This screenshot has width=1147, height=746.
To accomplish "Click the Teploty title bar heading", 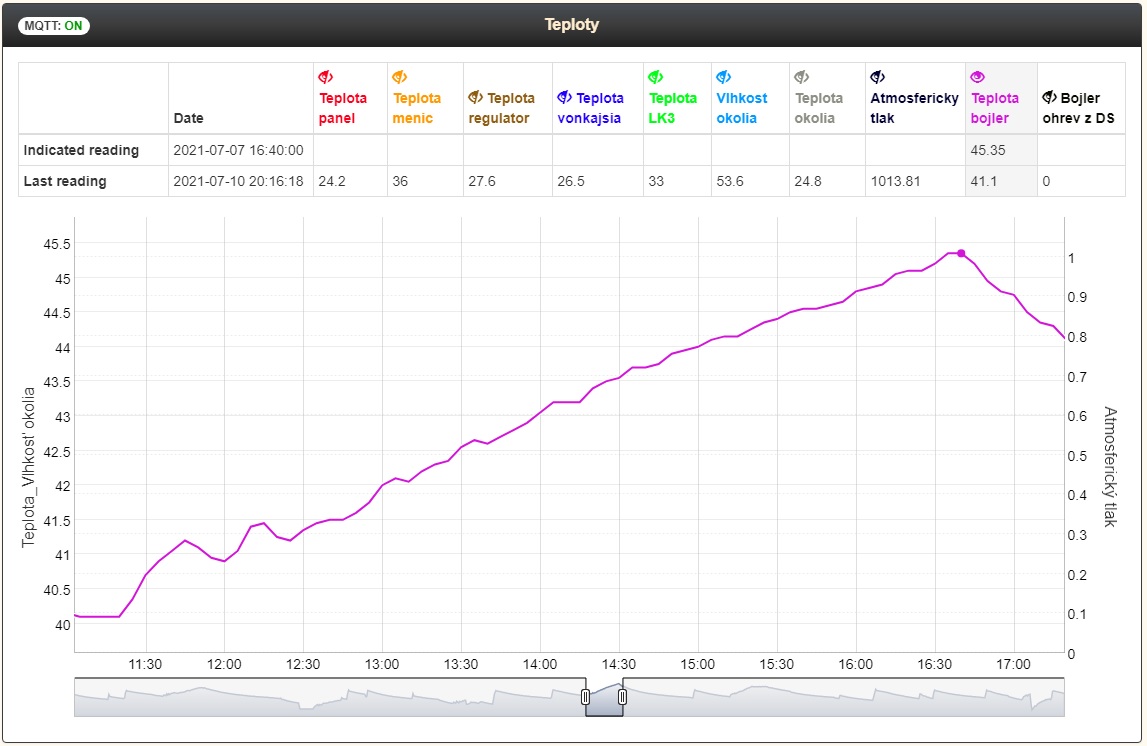I will (x=572, y=24).
